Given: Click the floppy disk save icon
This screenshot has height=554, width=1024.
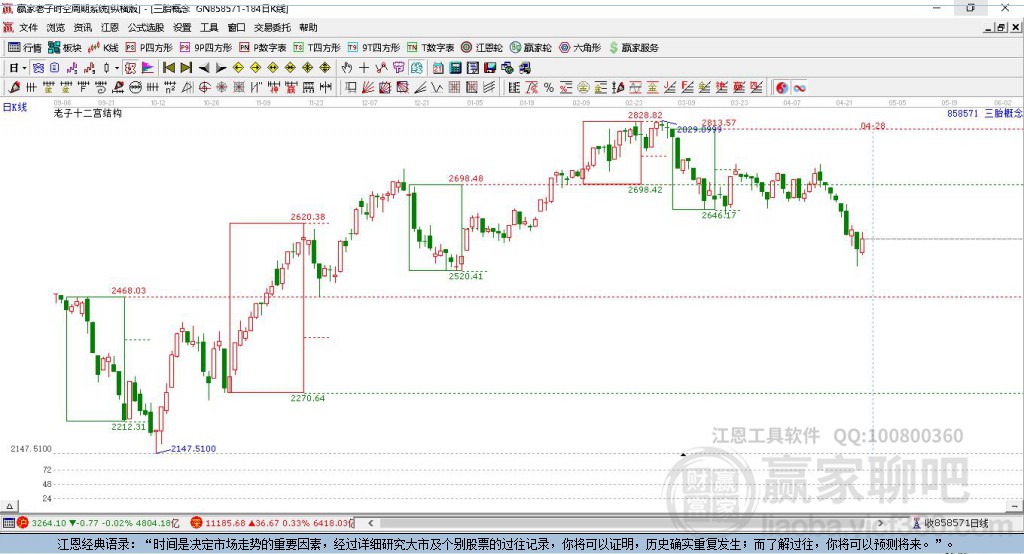Looking at the screenshot, I should click(490, 68).
